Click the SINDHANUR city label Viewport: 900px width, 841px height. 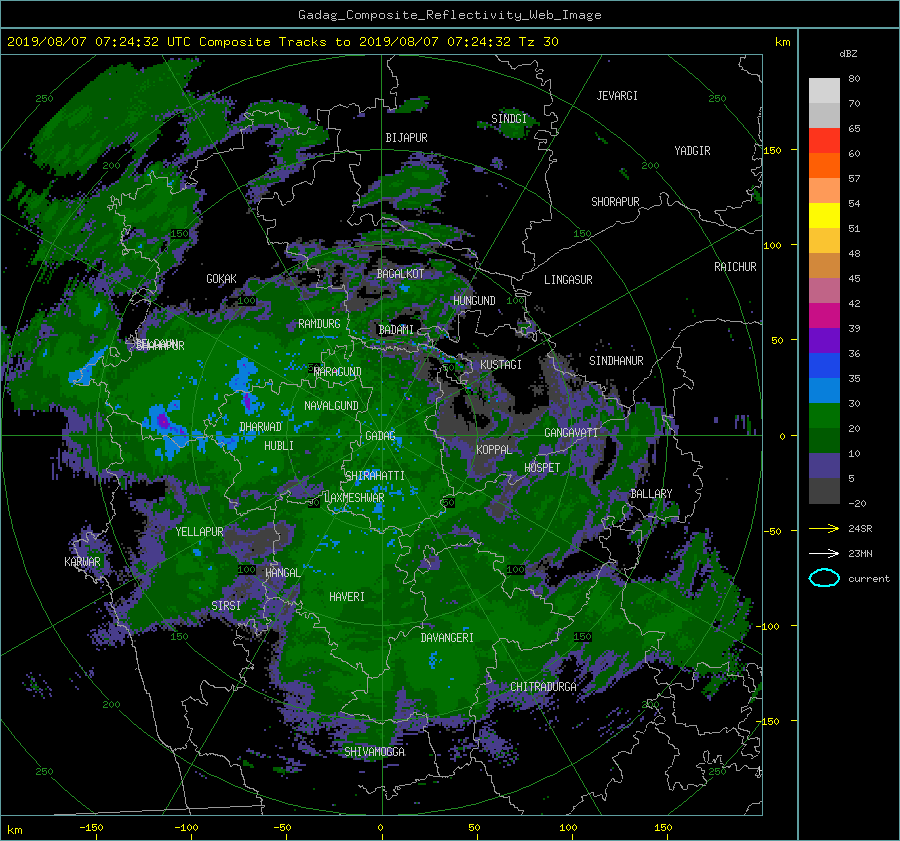tap(616, 361)
